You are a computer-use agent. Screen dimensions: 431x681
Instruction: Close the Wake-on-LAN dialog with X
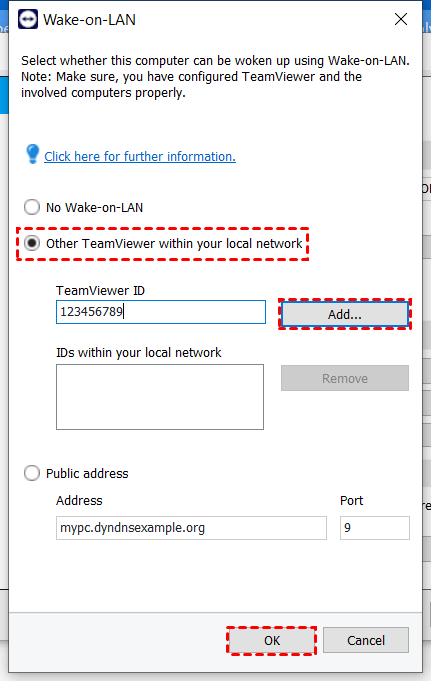401,19
